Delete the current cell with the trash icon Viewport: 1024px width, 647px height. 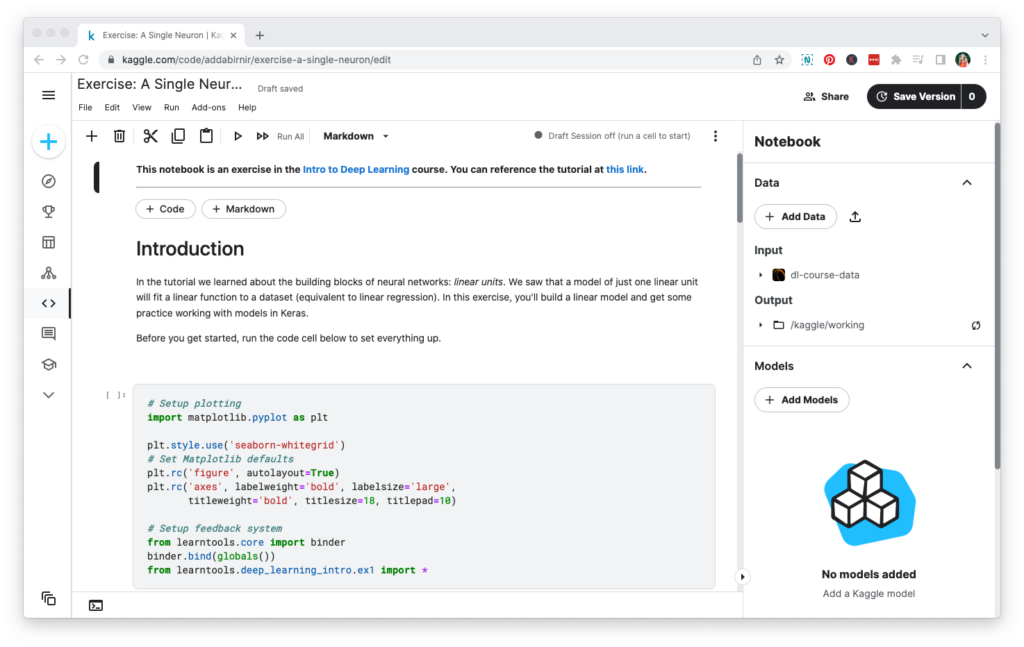tap(119, 135)
